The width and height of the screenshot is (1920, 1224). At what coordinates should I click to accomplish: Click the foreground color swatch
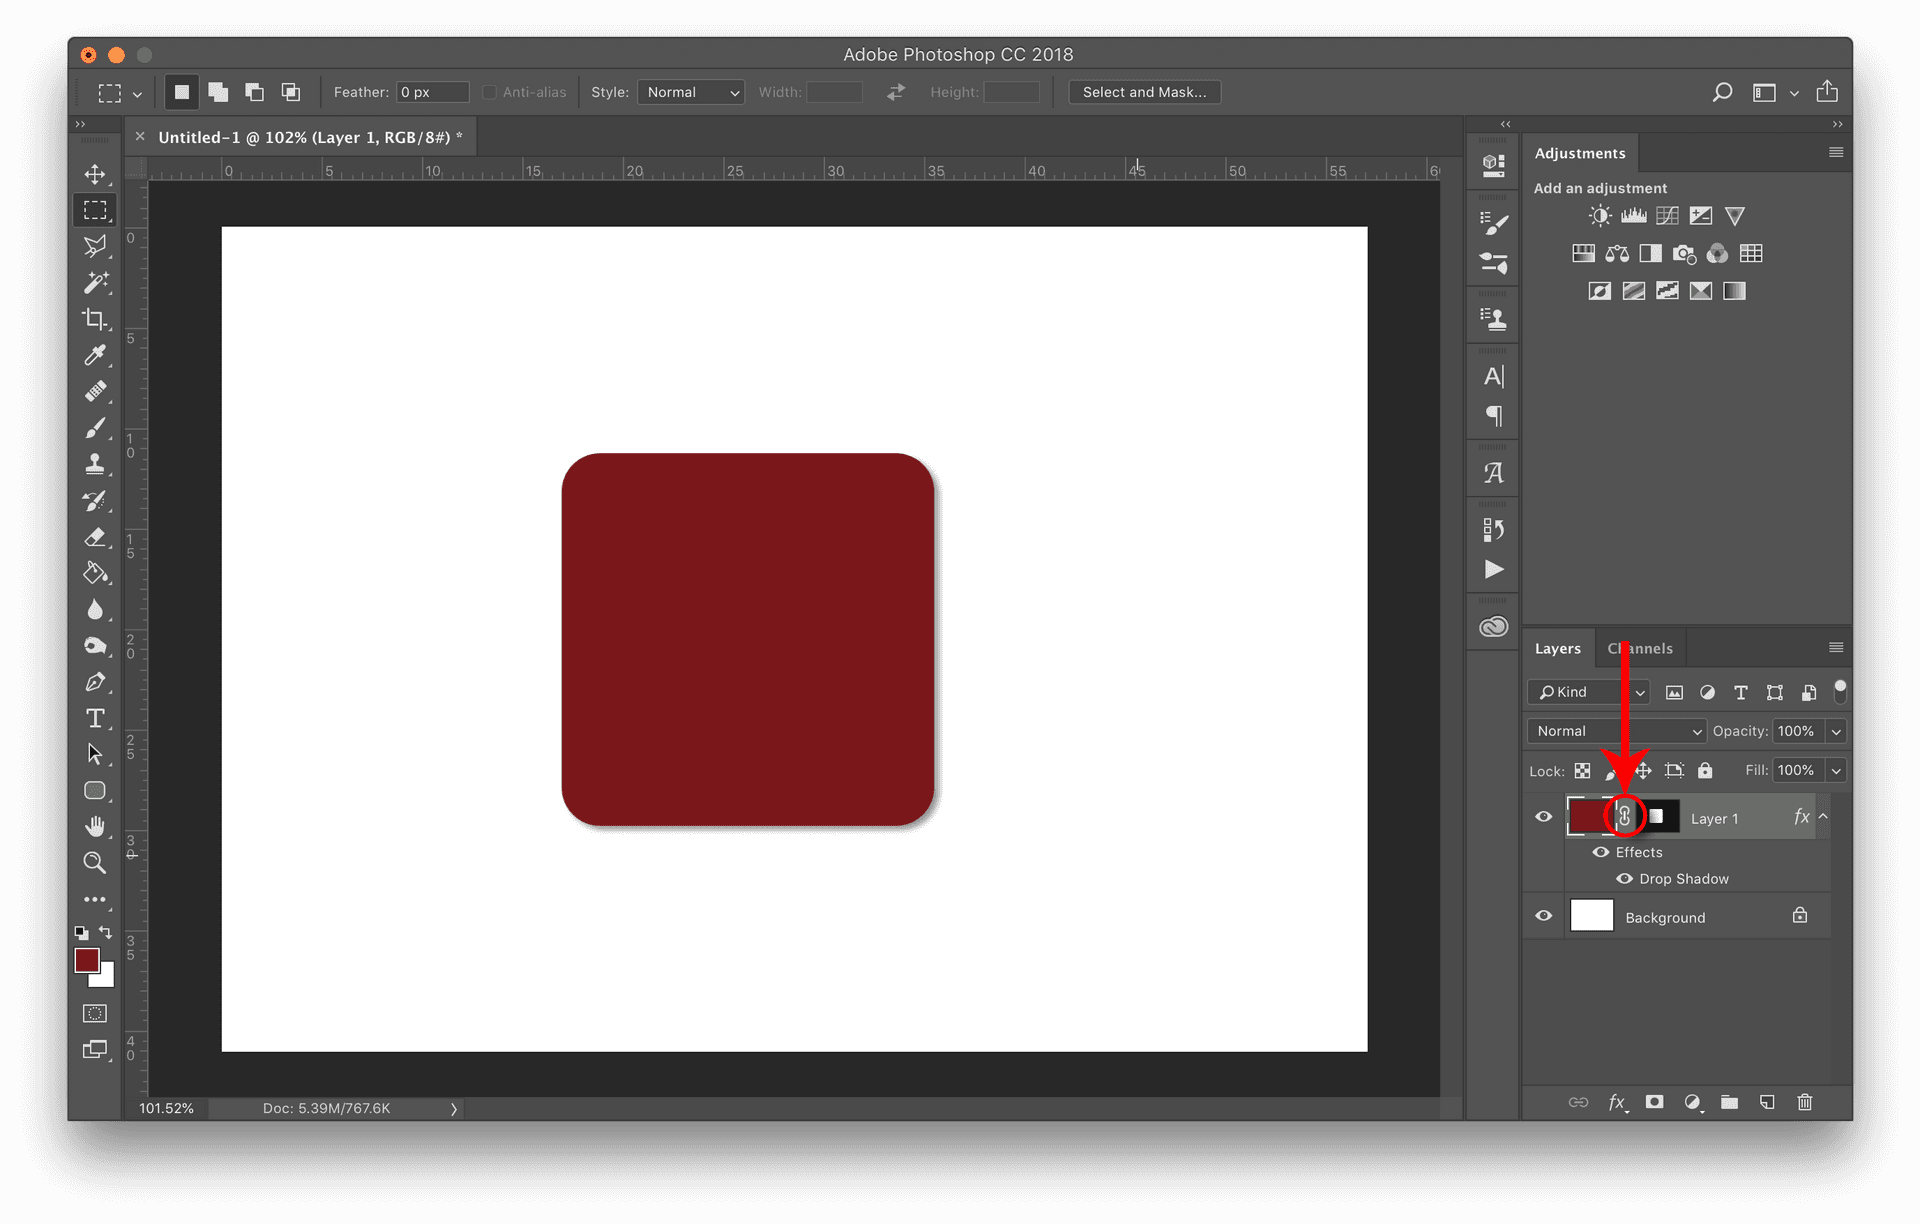(87, 962)
